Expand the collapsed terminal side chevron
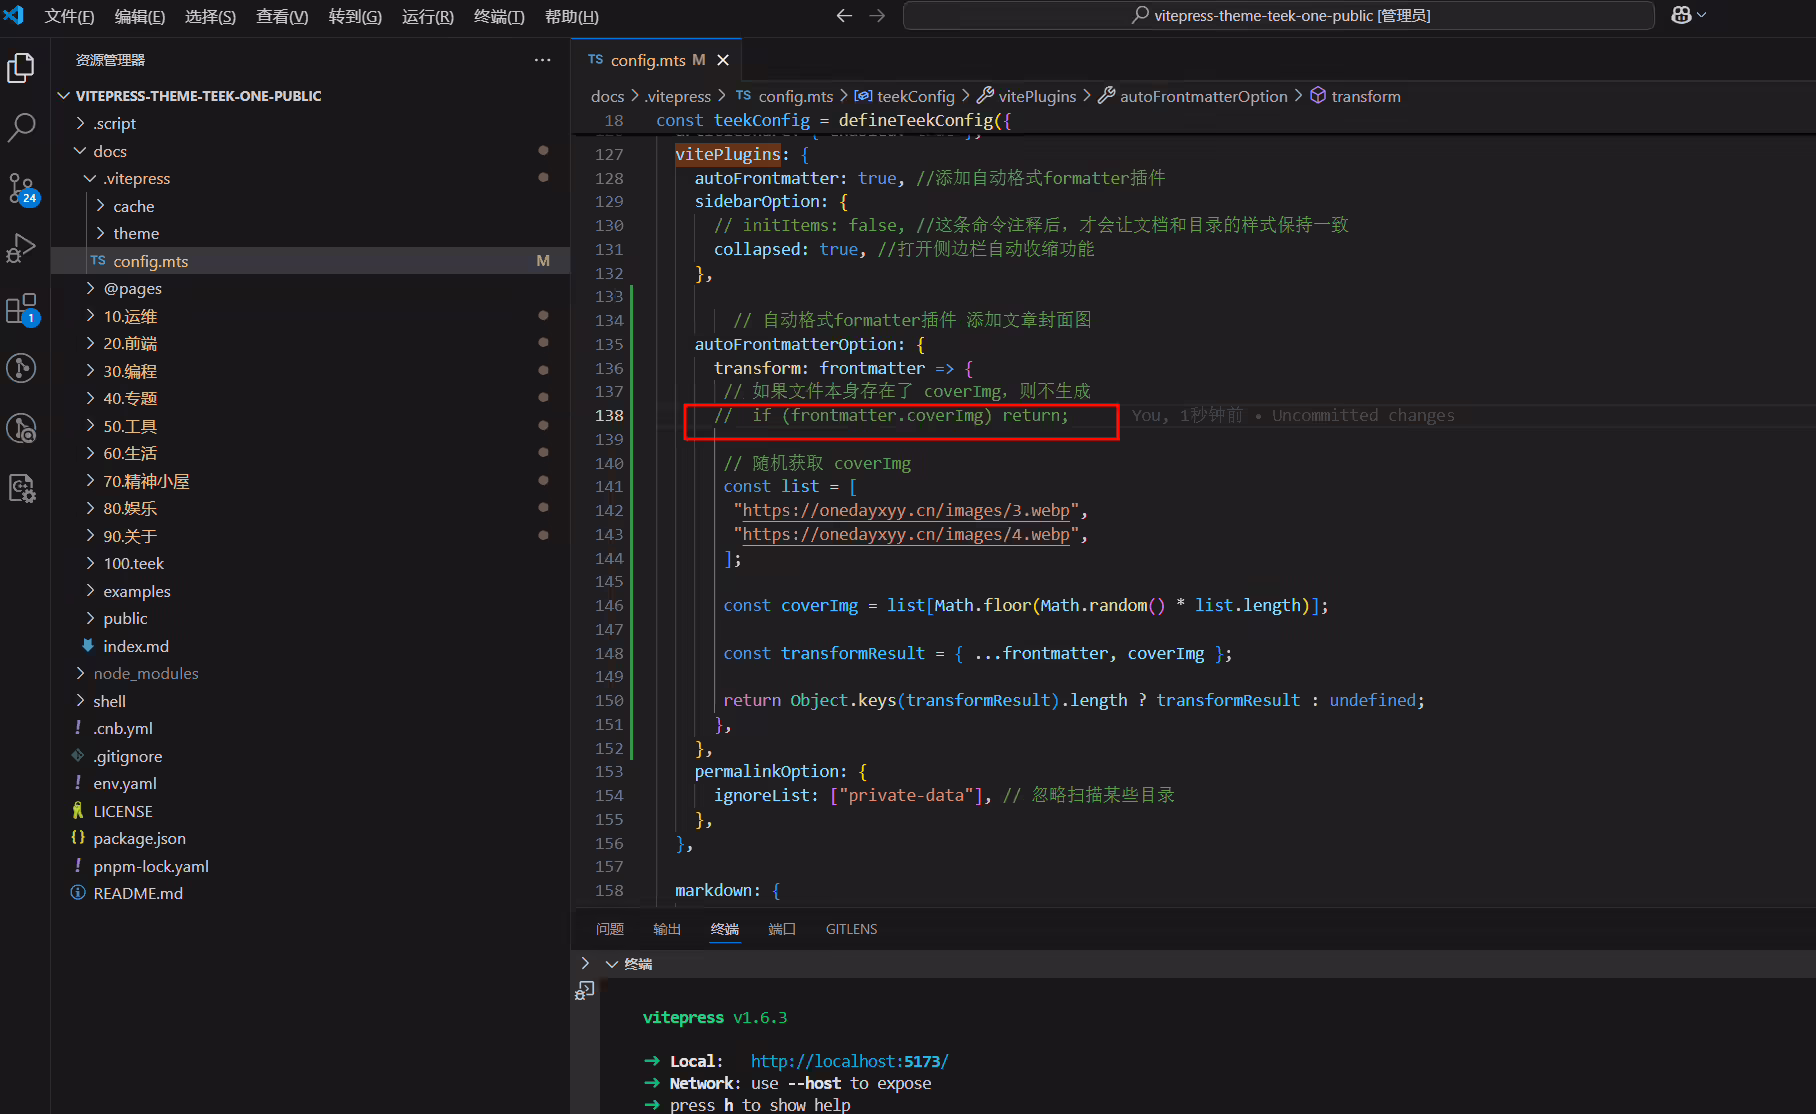This screenshot has width=1816, height=1114. [x=585, y=964]
